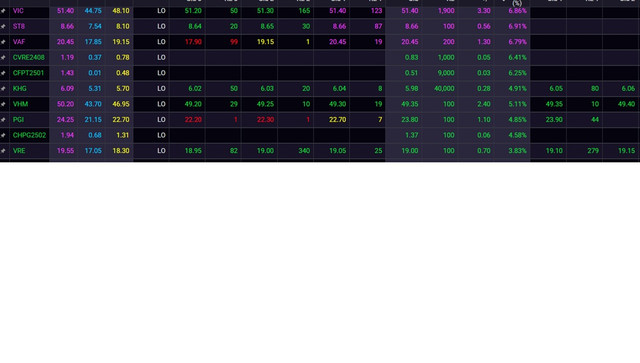Pin the CHPG2502 row icon
Image resolution: width=640 pixels, height=363 pixels.
point(3,135)
